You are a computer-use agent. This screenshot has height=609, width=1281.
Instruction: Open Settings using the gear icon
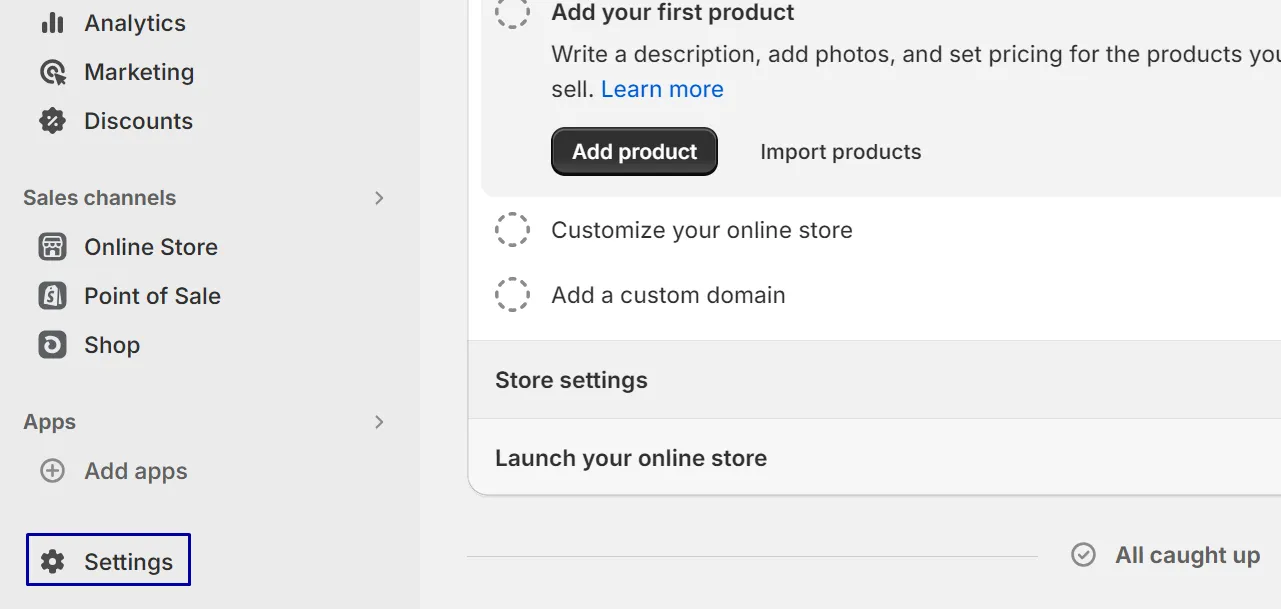[52, 562]
